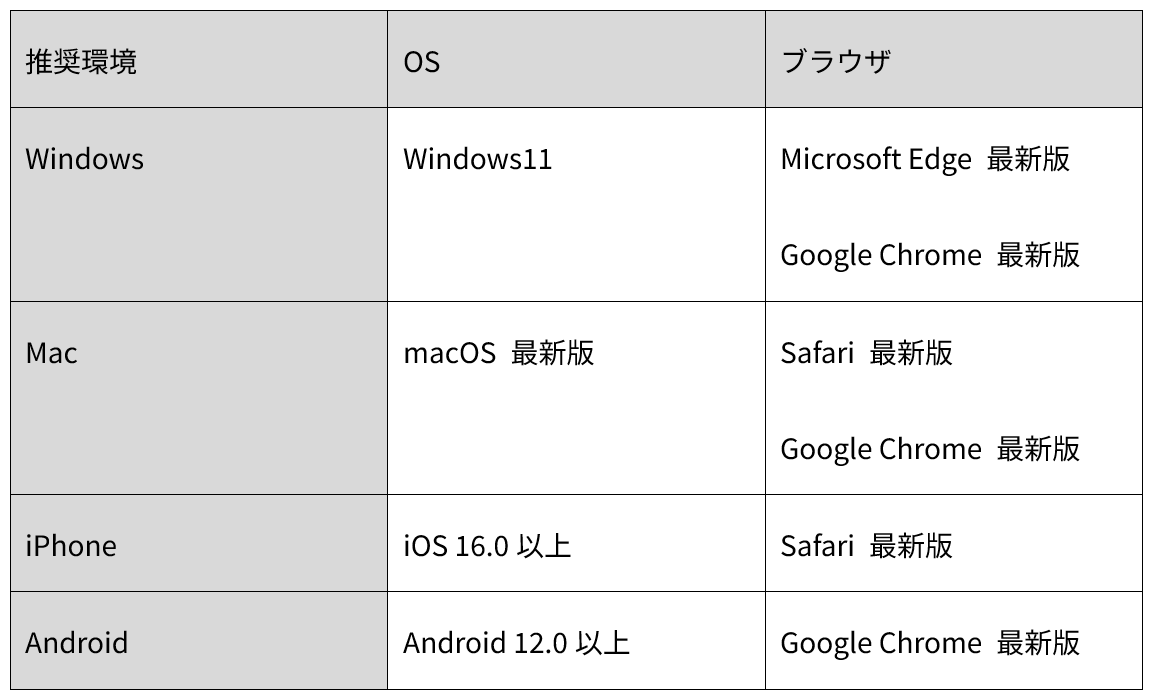Image resolution: width=1151 pixels, height=696 pixels.
Task: Click Safari in the iPhone row
Action: click(817, 546)
